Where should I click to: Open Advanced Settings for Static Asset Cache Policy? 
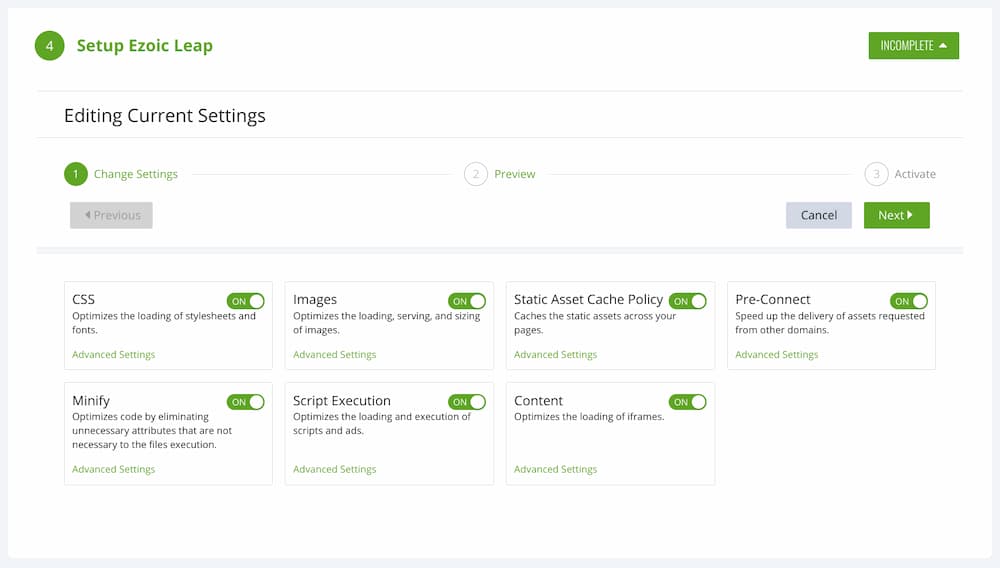(555, 354)
